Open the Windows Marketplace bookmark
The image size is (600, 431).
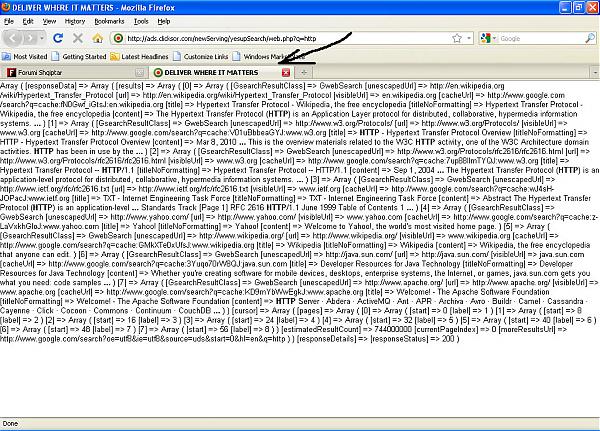pyautogui.click(x=268, y=57)
